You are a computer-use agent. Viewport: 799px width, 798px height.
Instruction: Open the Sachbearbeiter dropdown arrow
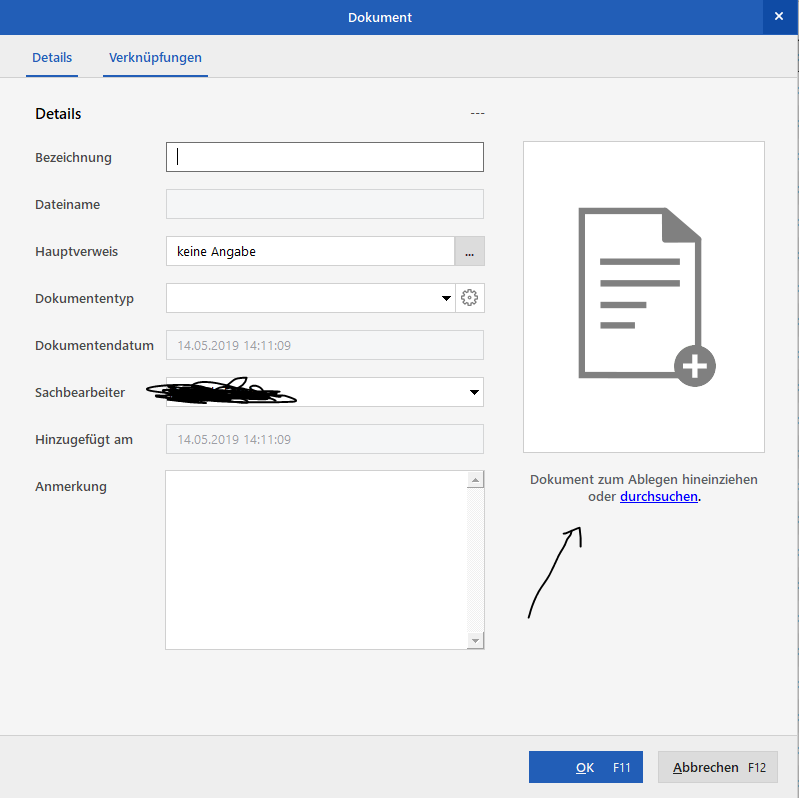474,392
